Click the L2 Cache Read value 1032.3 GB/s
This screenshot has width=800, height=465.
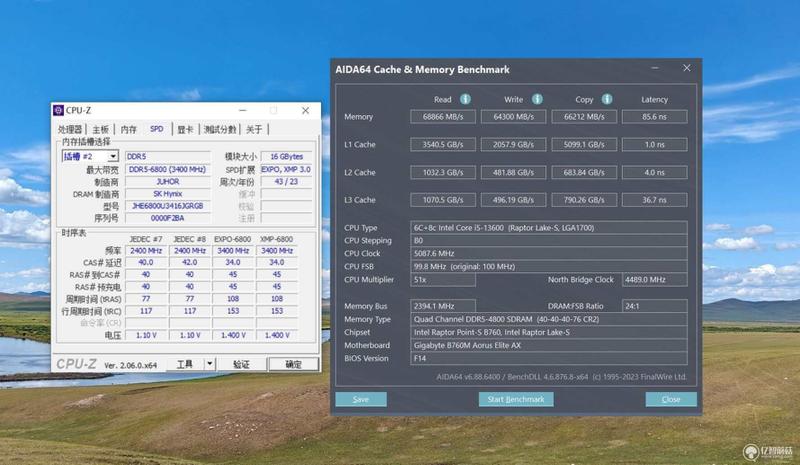coord(443,173)
